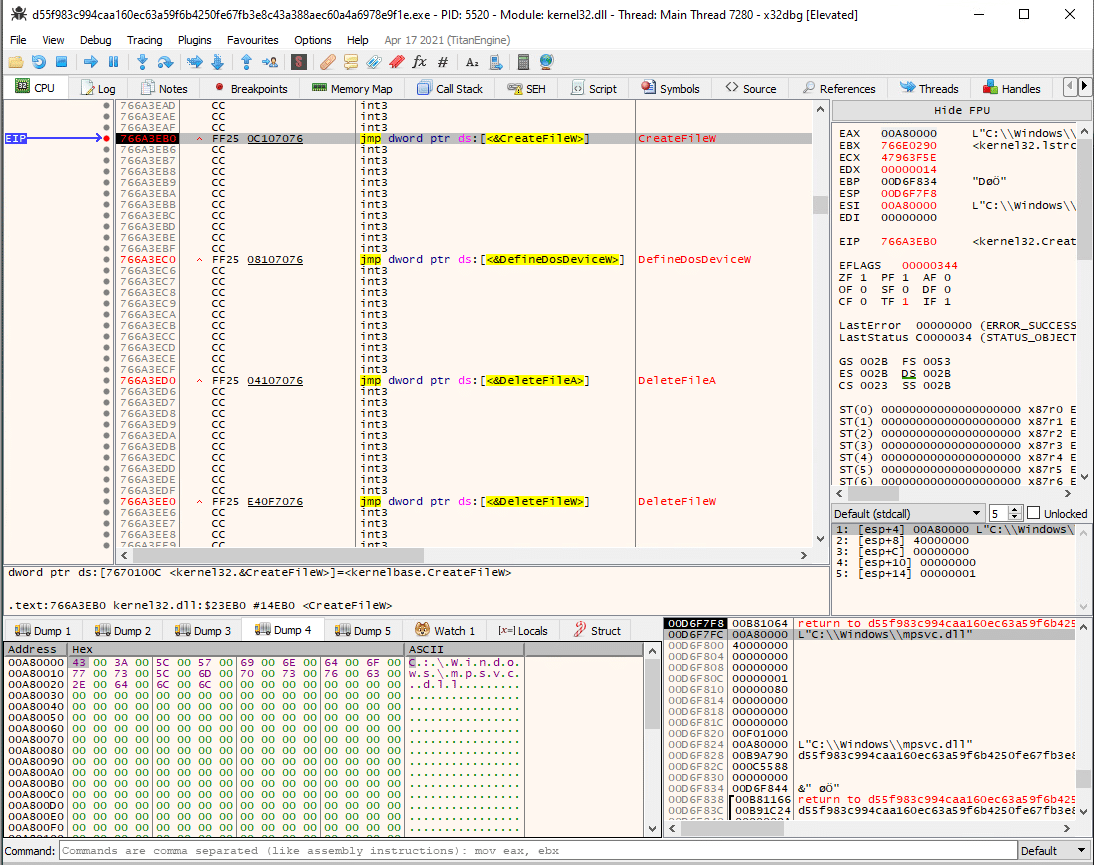The height and width of the screenshot is (865, 1094).
Task: Toggle breakpoint bullet at address 766A3ED0
Action: coord(106,381)
